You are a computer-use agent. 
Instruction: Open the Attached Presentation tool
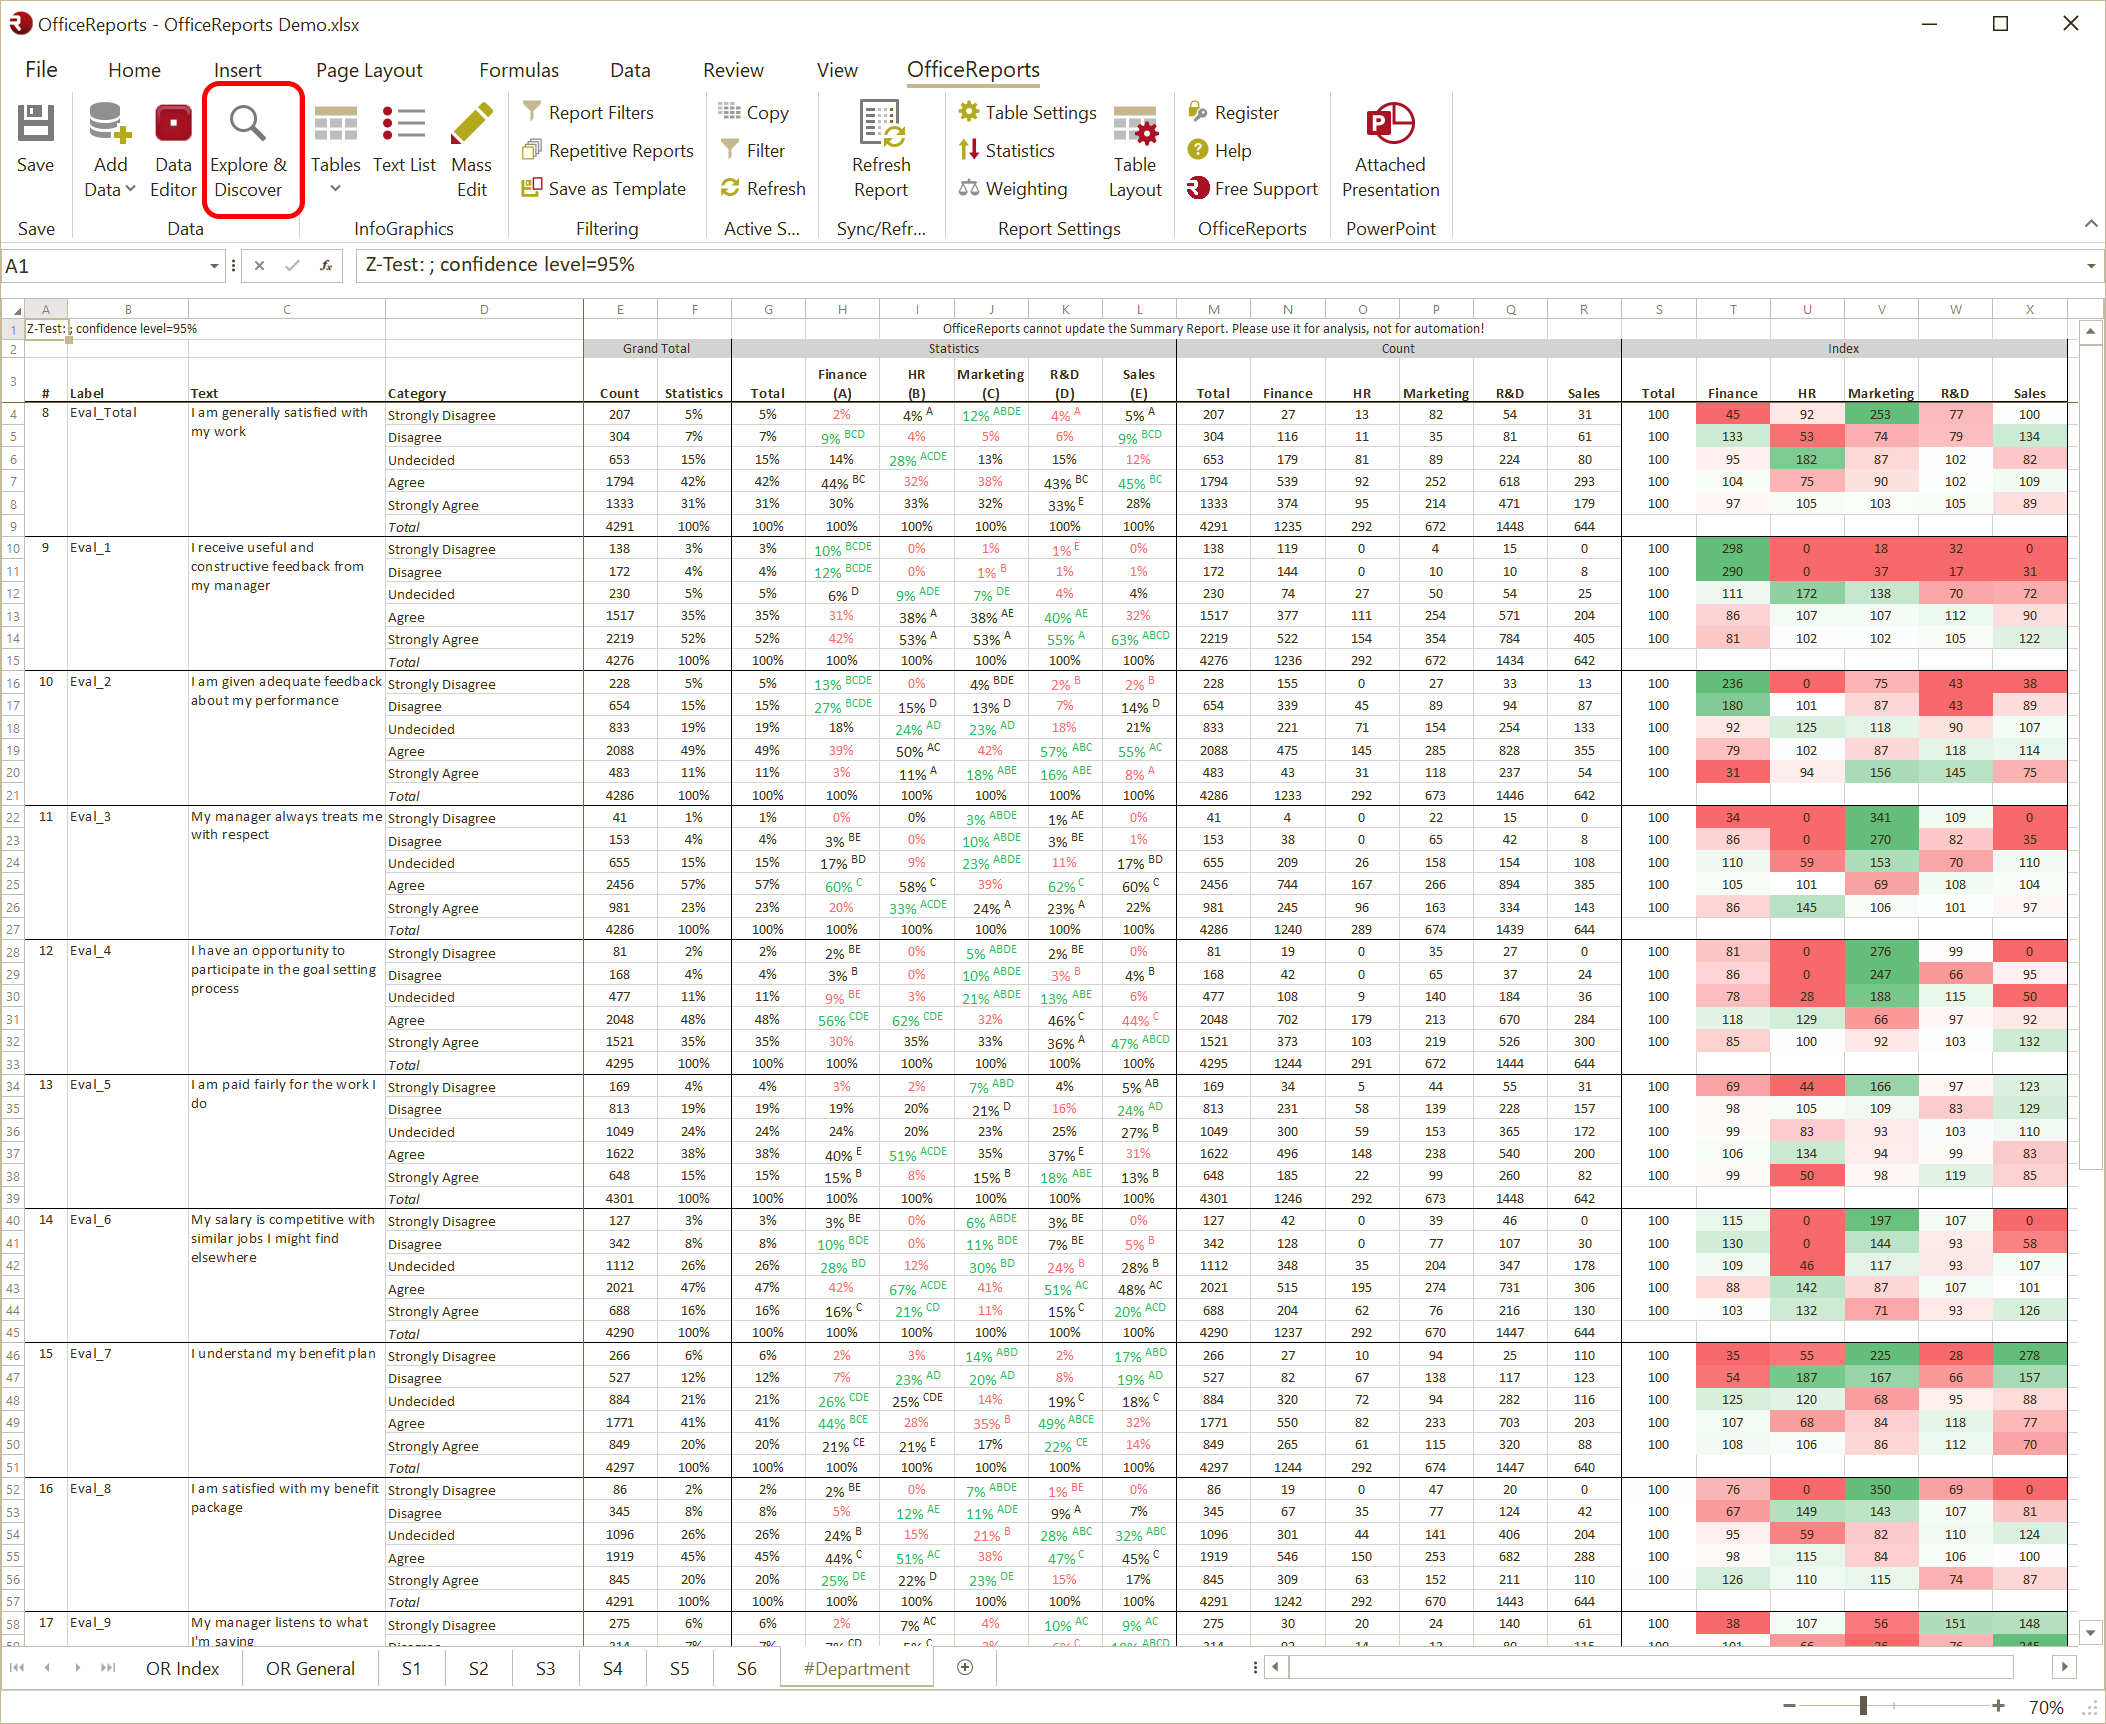tap(1390, 148)
